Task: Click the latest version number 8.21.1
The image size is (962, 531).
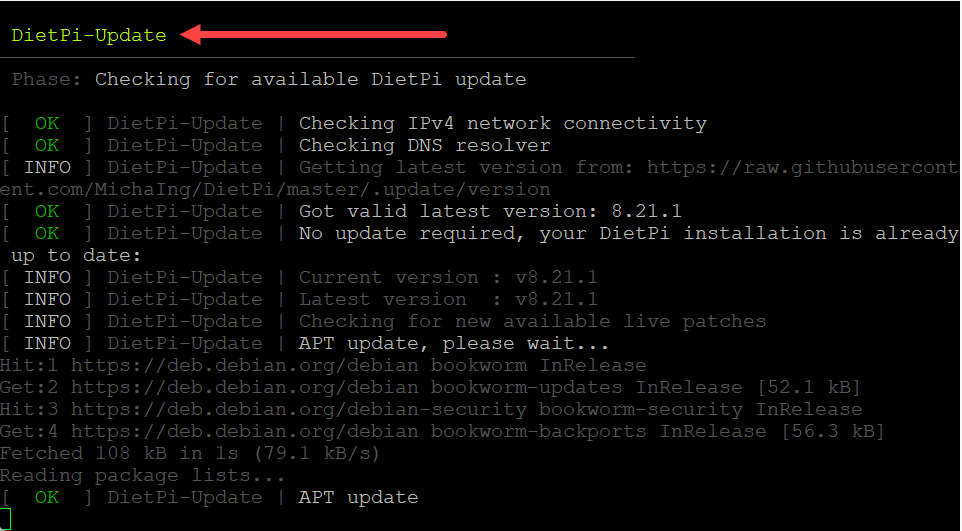Action: [647, 211]
